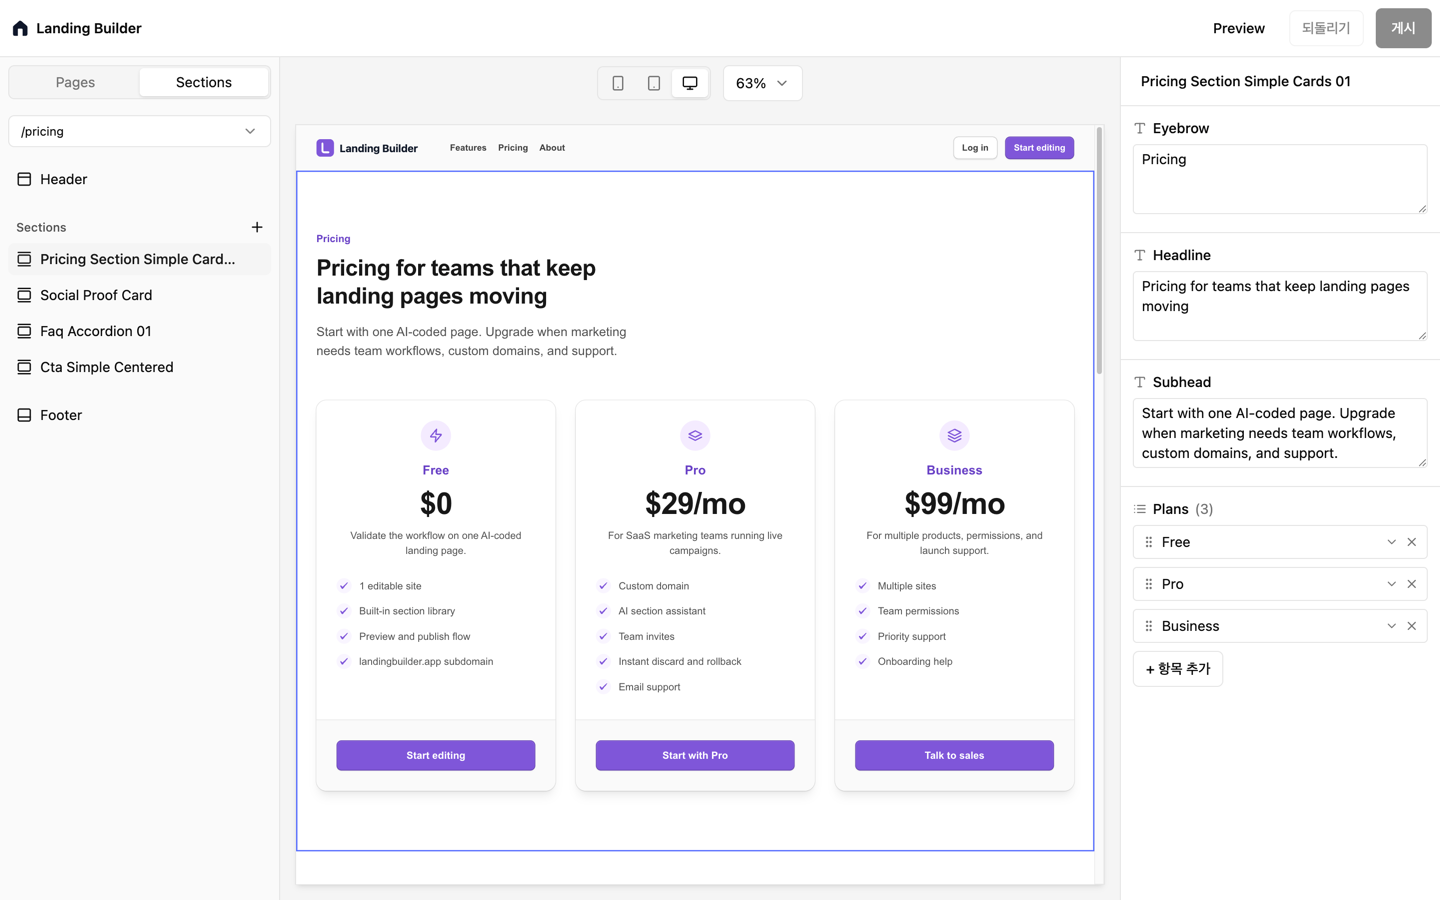The width and height of the screenshot is (1440, 900).
Task: Expand the Pro plan item
Action: [1391, 584]
